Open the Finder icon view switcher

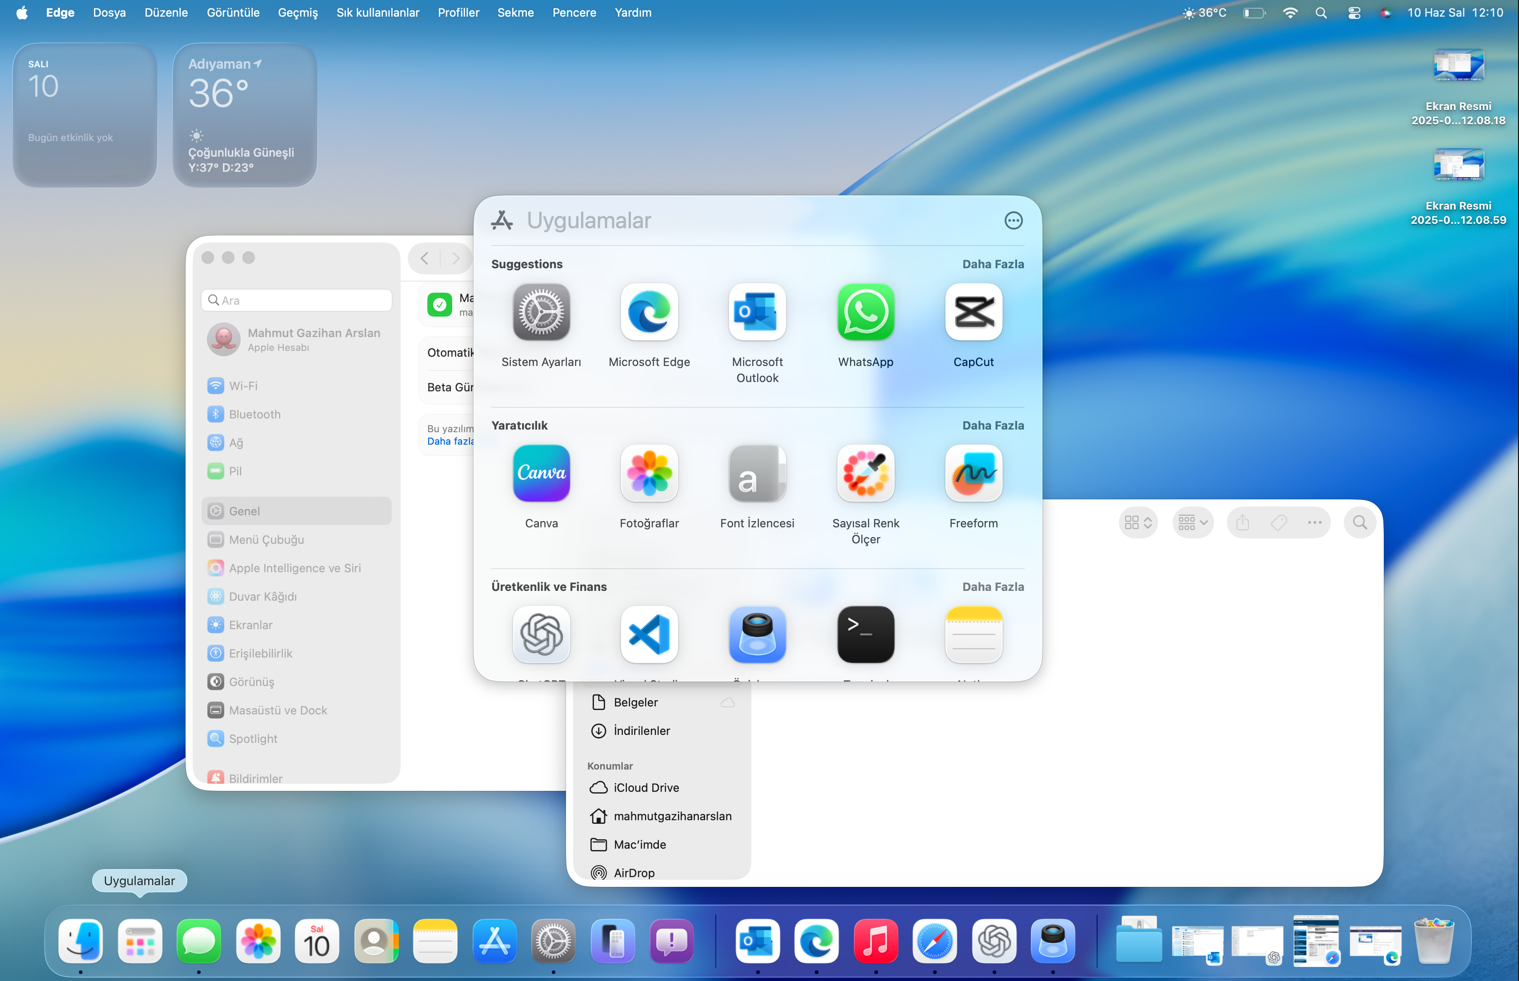tap(1138, 522)
